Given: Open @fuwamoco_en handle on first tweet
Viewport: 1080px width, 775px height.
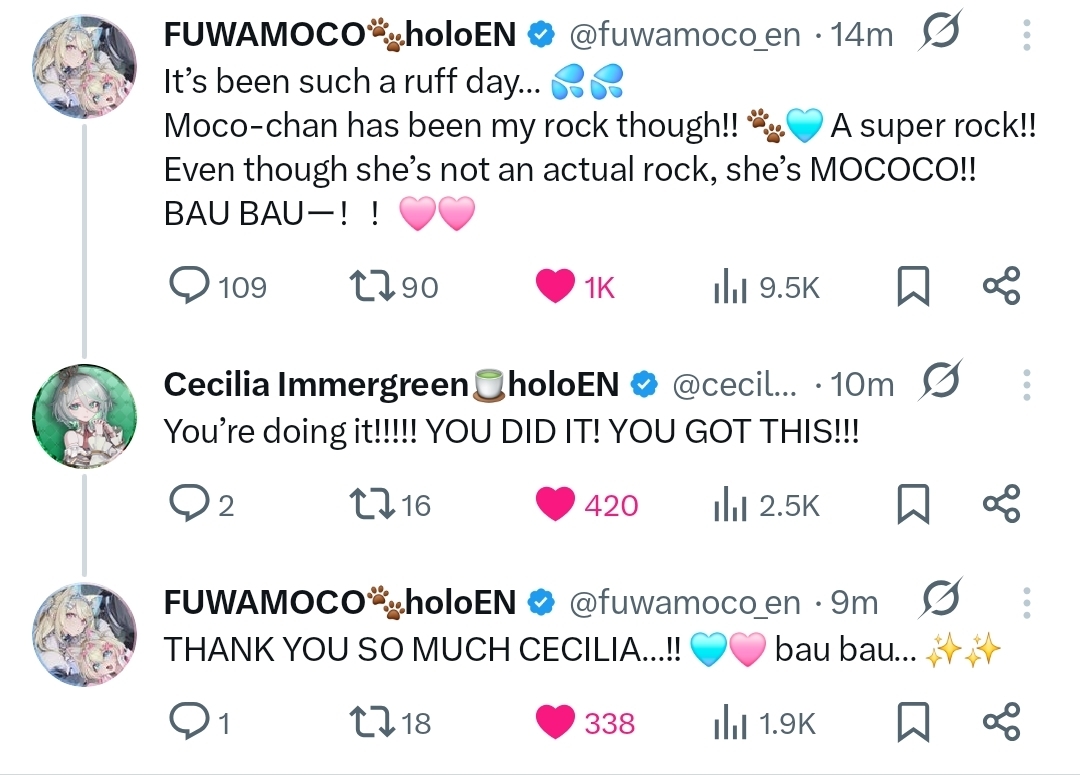Looking at the screenshot, I should tap(685, 36).
